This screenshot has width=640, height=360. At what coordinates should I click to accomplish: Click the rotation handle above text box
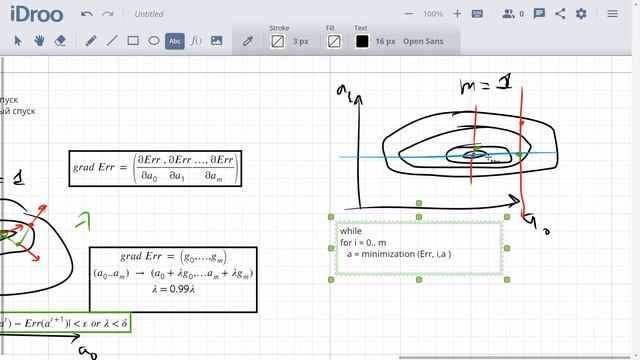click(419, 203)
